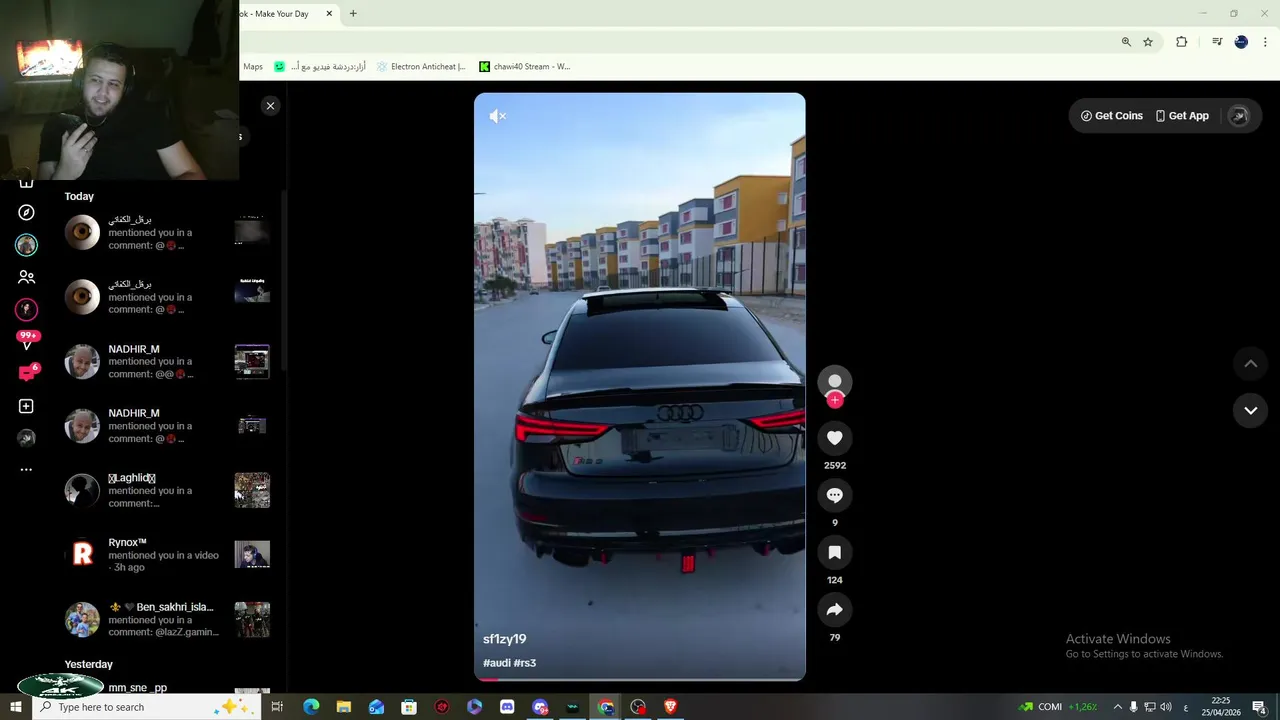Bookmark this page with the star icon
1280x720 pixels.
1148,42
